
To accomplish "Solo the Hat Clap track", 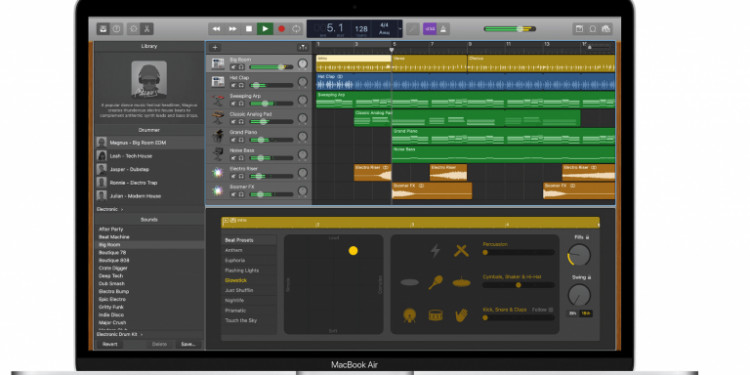I will click(241, 86).
